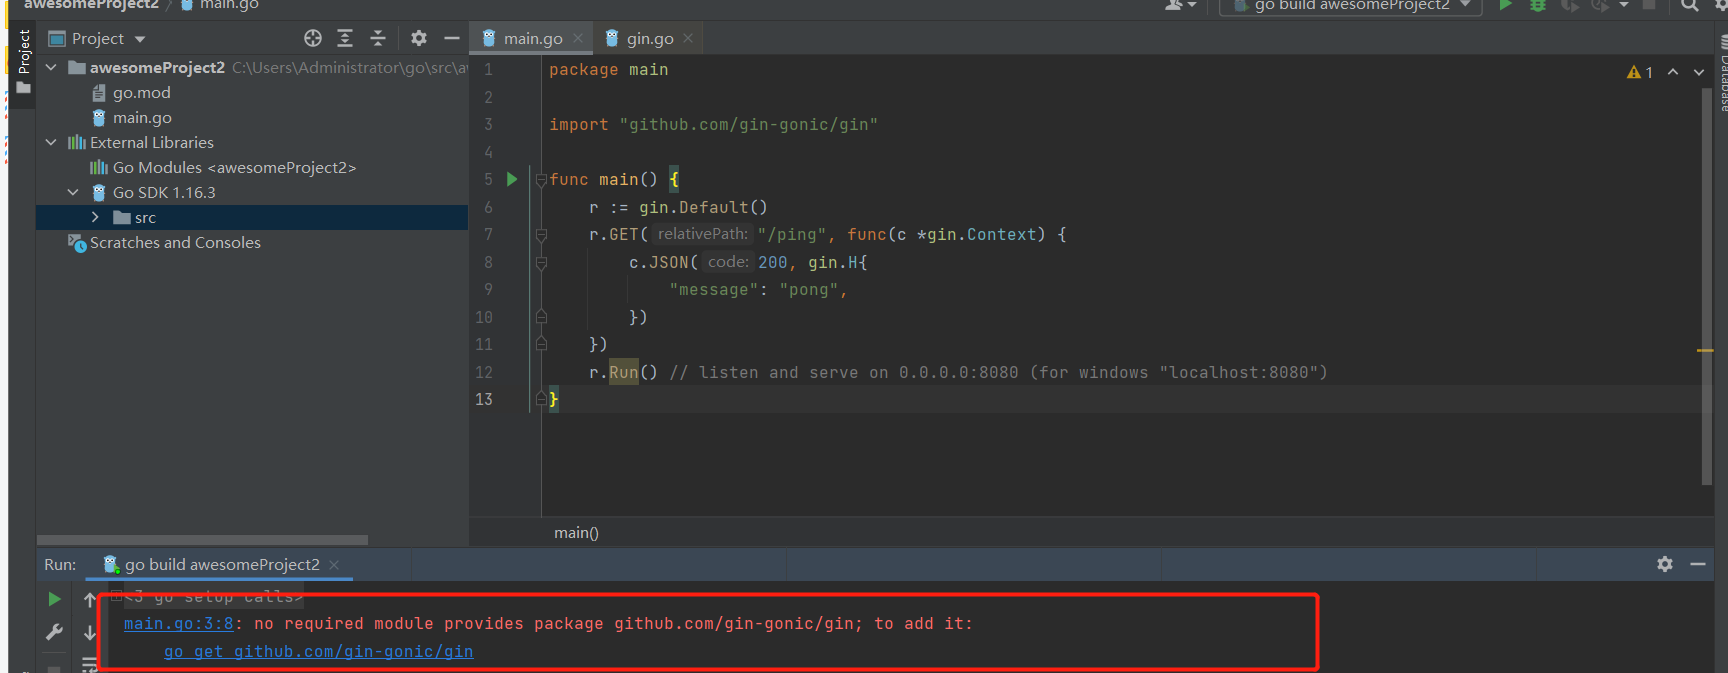
Task: Toggle the Project side tool tab
Action: point(24,62)
